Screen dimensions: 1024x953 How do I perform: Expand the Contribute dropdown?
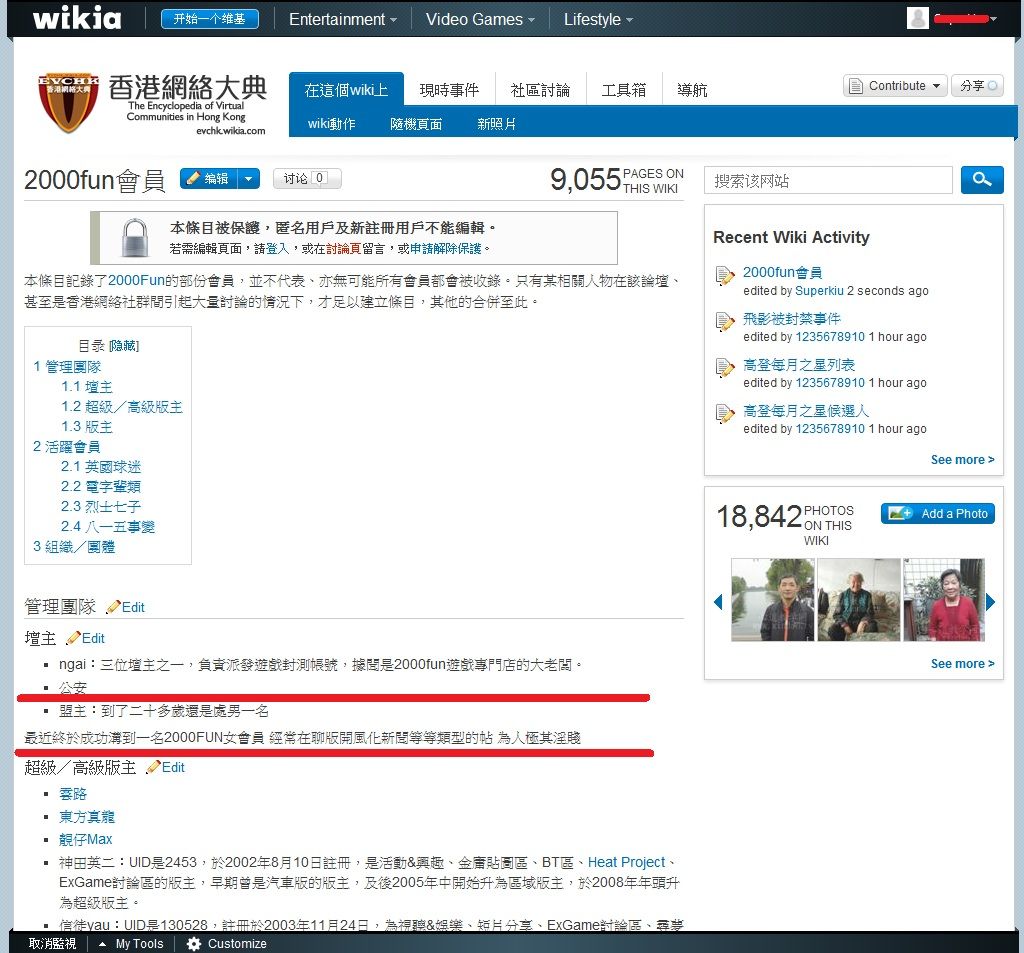point(895,86)
